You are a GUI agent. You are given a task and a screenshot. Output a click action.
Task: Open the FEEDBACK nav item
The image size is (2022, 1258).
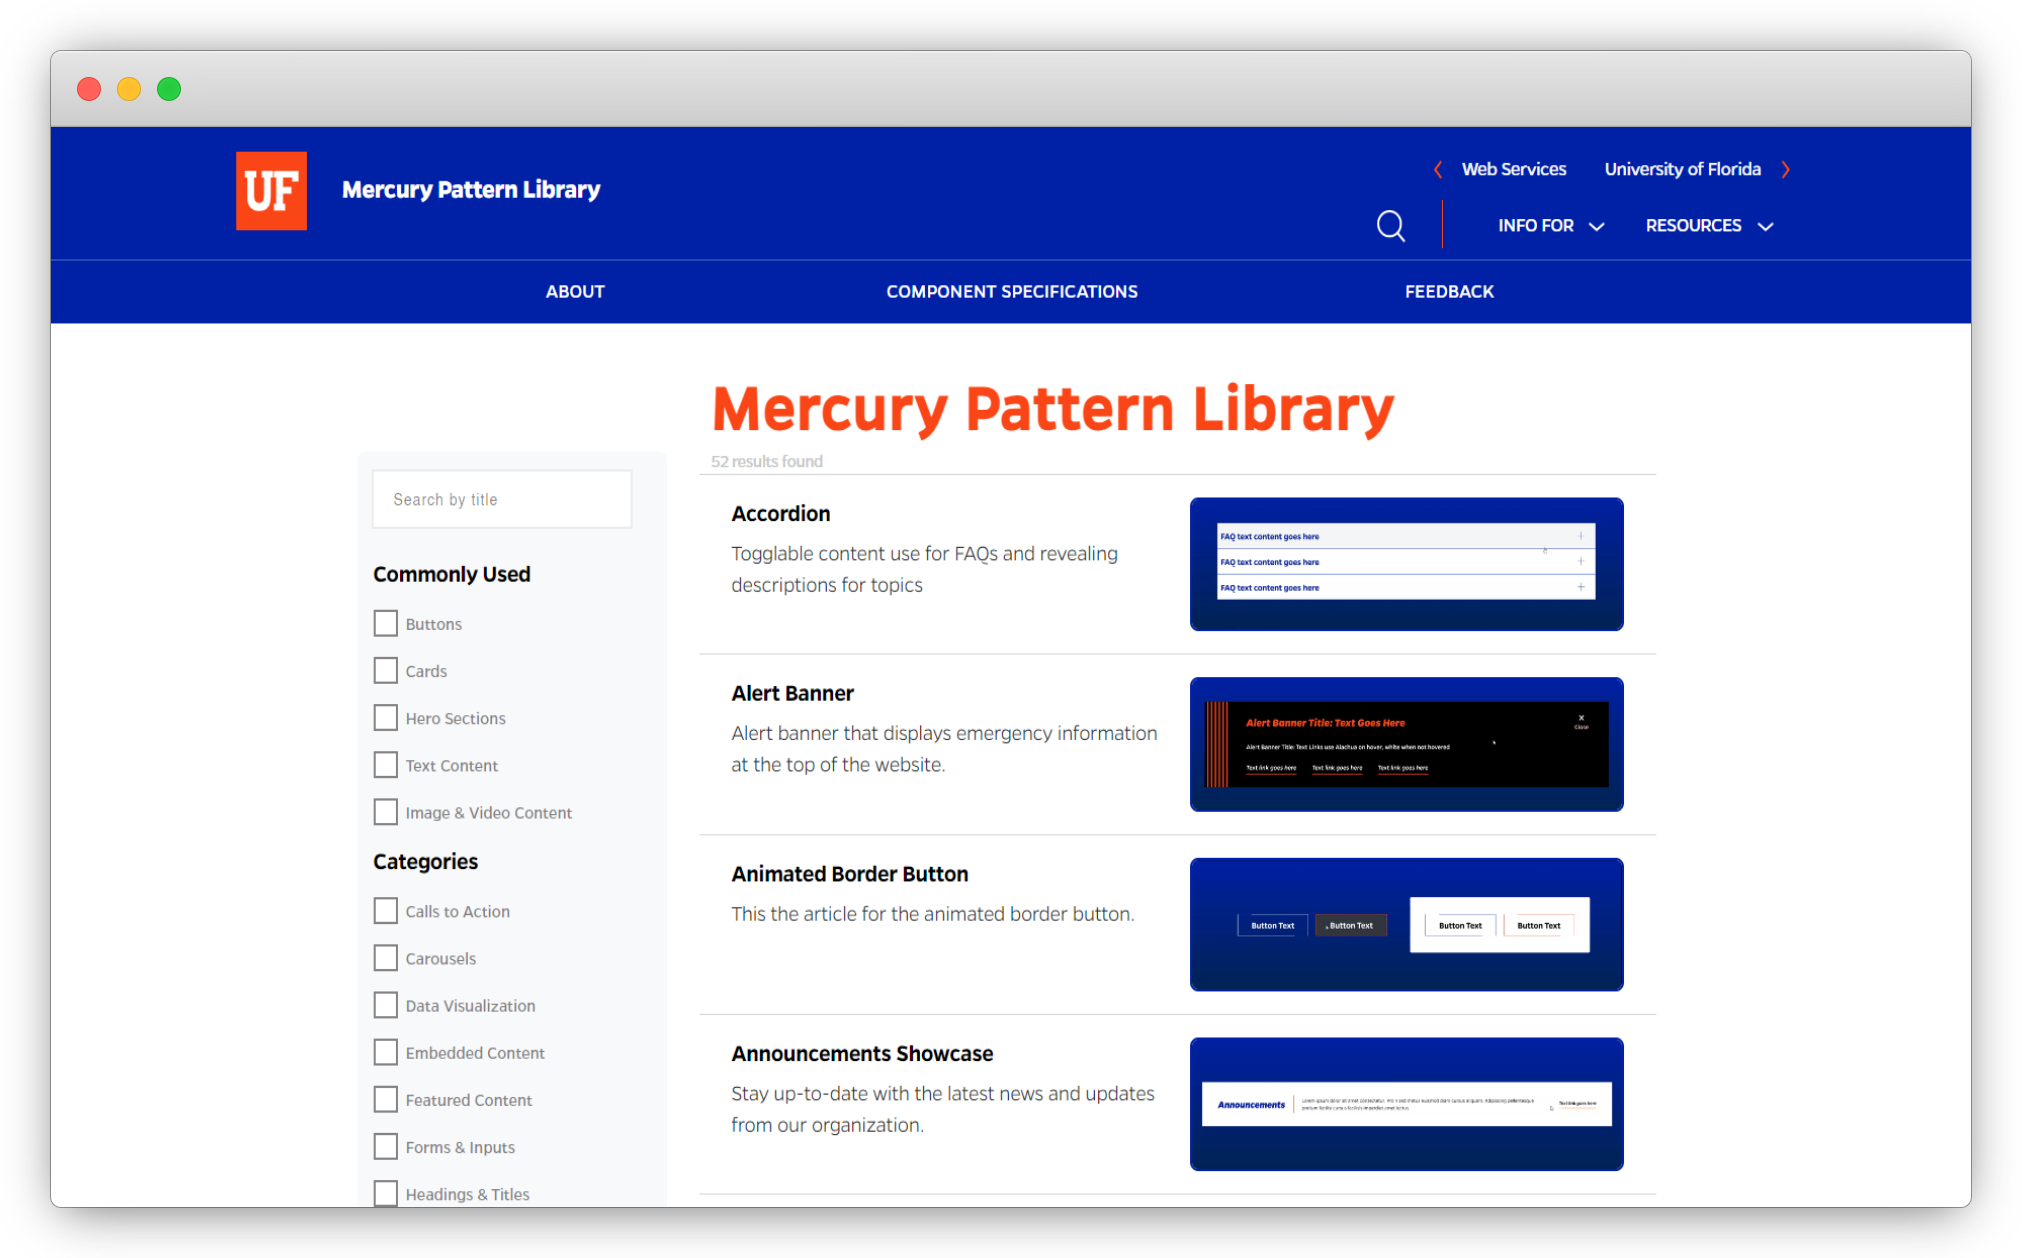pyautogui.click(x=1448, y=291)
